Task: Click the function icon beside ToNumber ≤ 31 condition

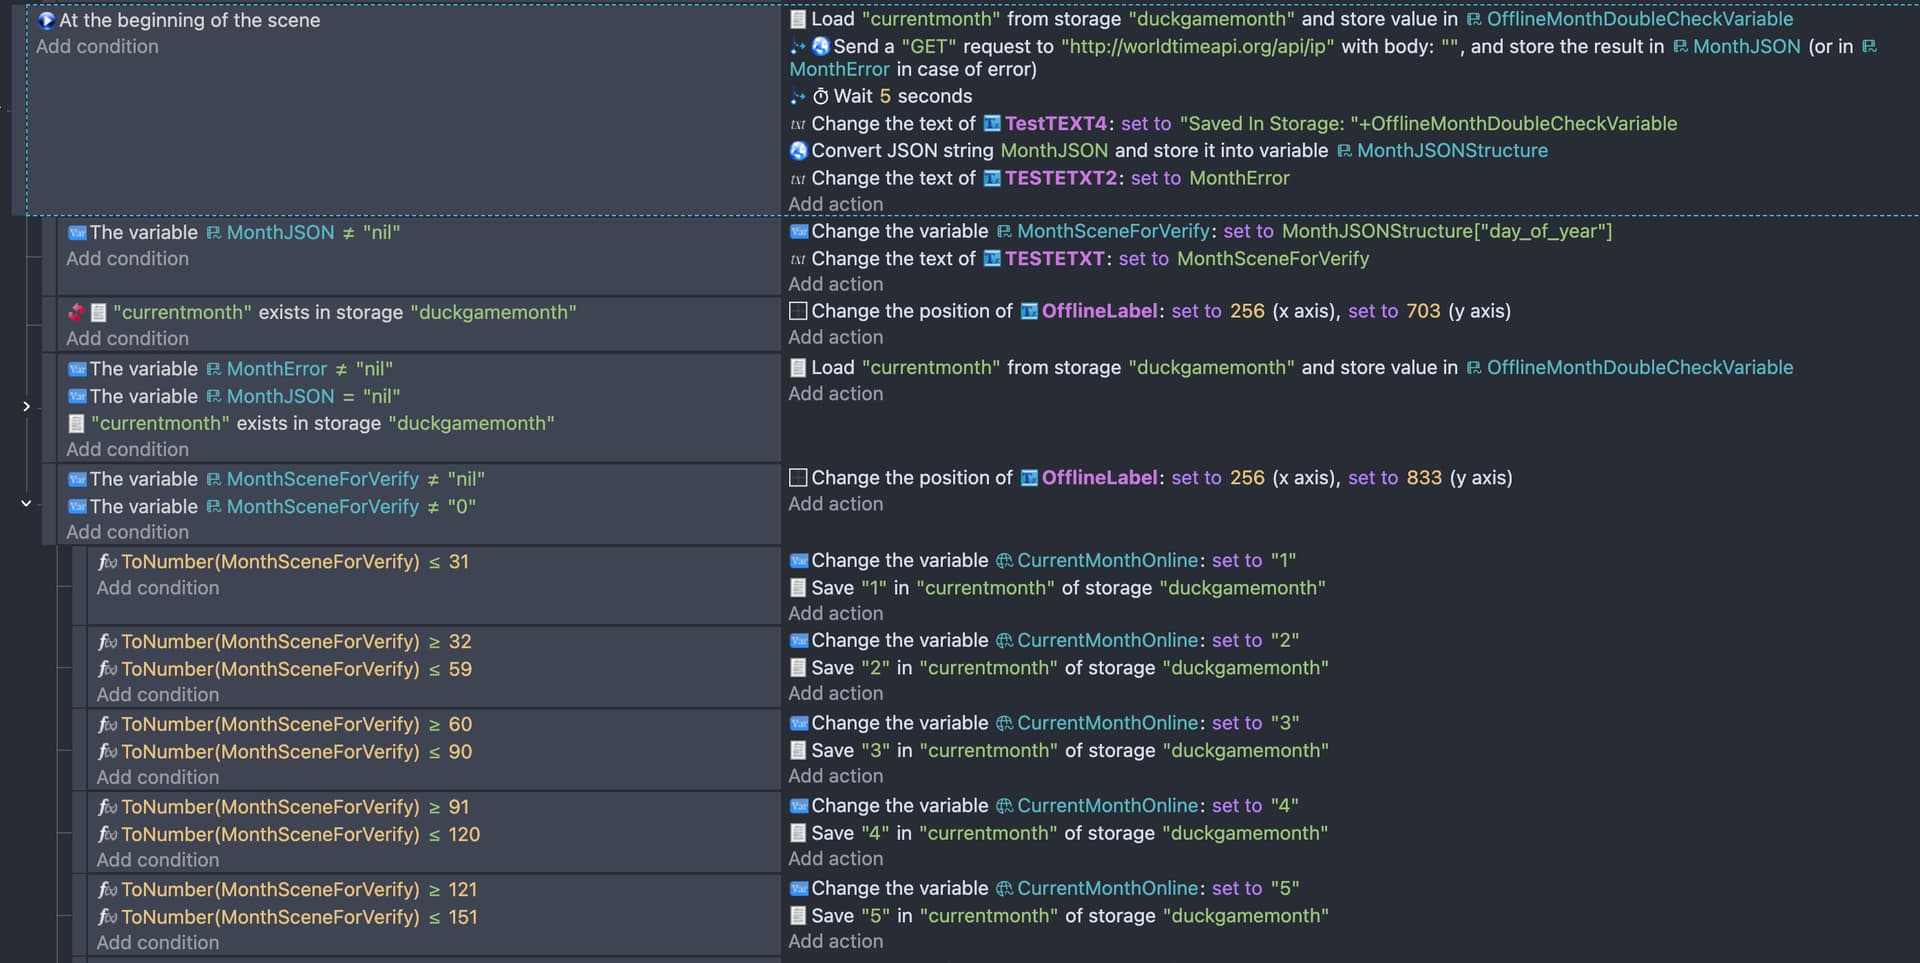Action: click(107, 562)
